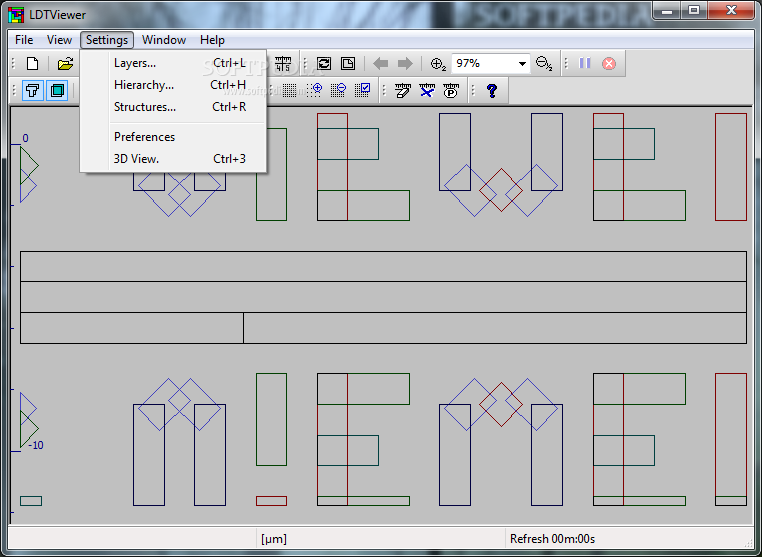The image size is (762, 557).
Task: Go back with the left arrow icon
Action: tap(381, 64)
